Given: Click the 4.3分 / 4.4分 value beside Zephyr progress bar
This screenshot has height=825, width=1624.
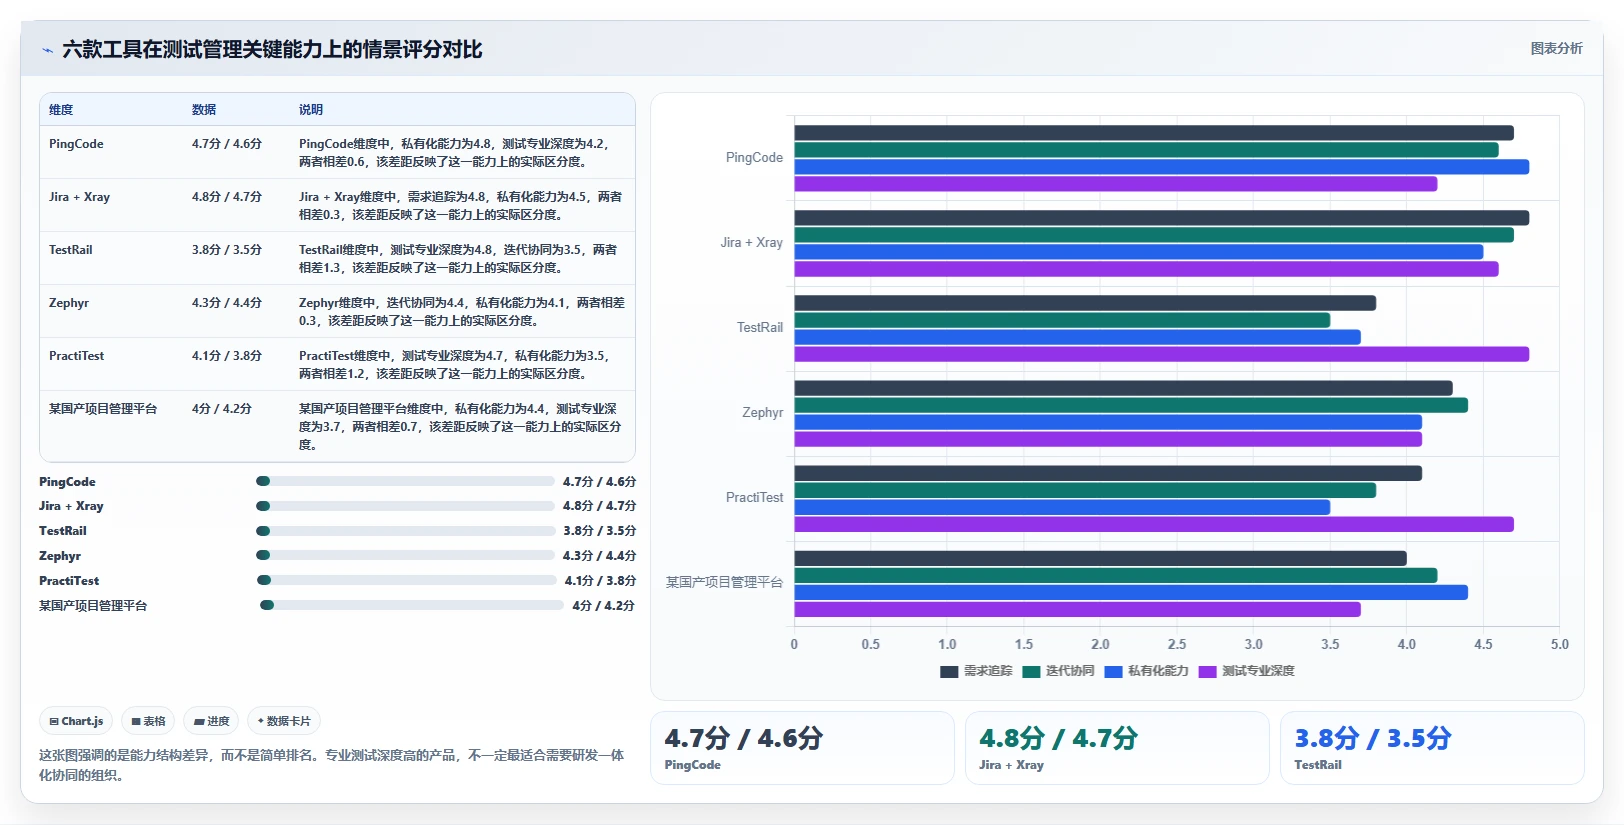Looking at the screenshot, I should tap(599, 556).
